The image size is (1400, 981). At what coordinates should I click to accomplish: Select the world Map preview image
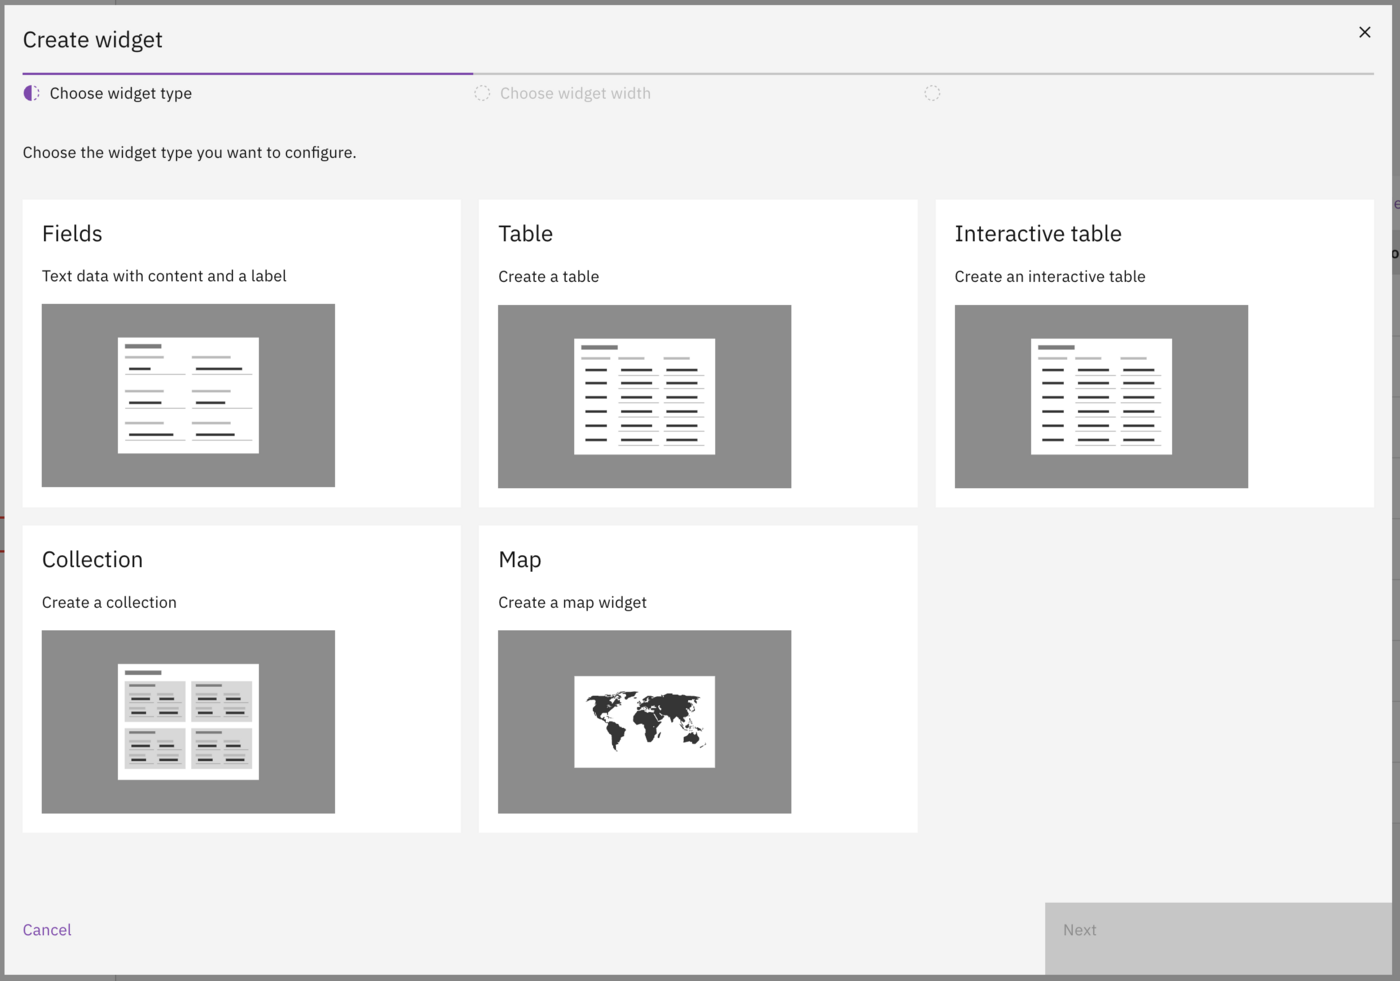pos(644,721)
